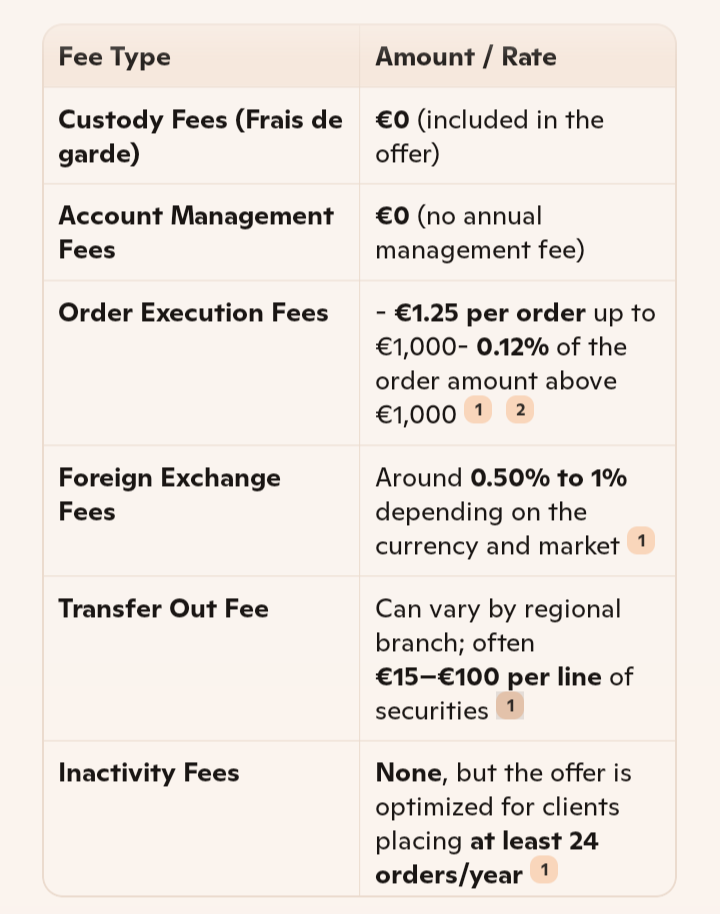
Task: Click the "Fee Type" column header
Action: click(114, 57)
